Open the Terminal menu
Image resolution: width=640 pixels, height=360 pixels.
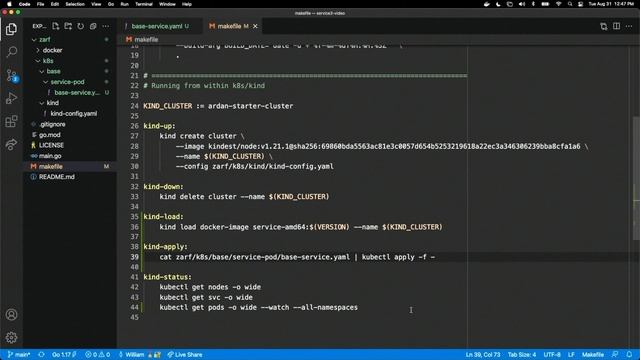144,4
